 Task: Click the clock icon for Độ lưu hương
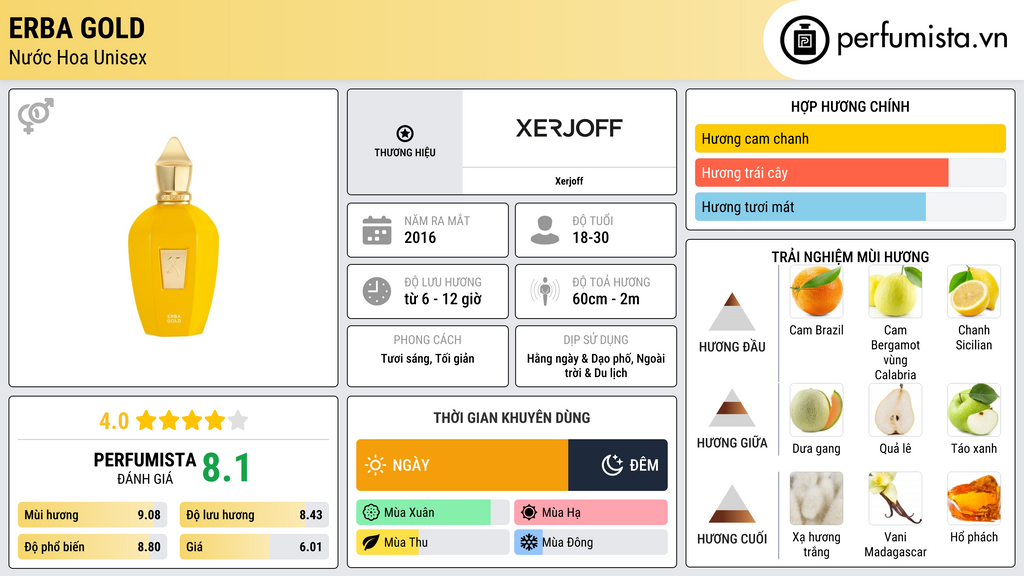pyautogui.click(x=376, y=291)
